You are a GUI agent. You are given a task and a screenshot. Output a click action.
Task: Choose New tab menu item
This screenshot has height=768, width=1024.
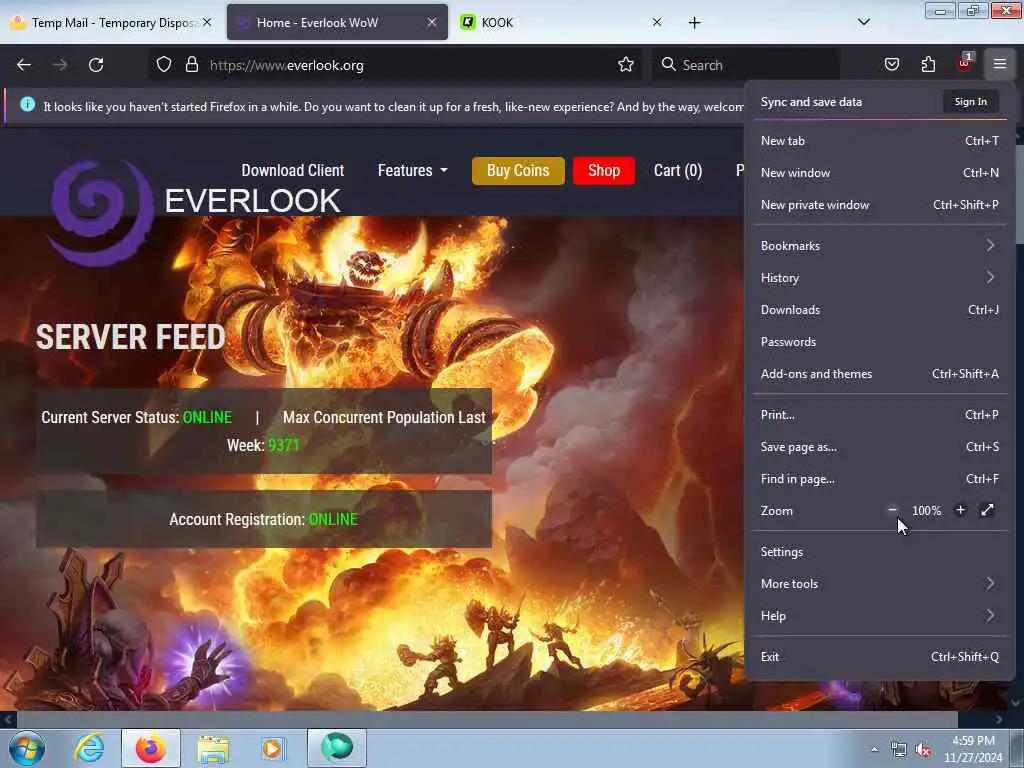pos(880,140)
